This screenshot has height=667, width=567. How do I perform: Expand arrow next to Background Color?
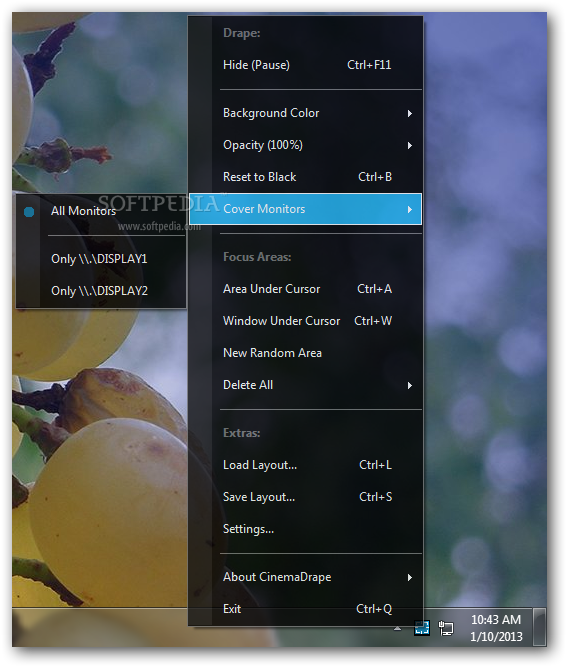pos(410,114)
